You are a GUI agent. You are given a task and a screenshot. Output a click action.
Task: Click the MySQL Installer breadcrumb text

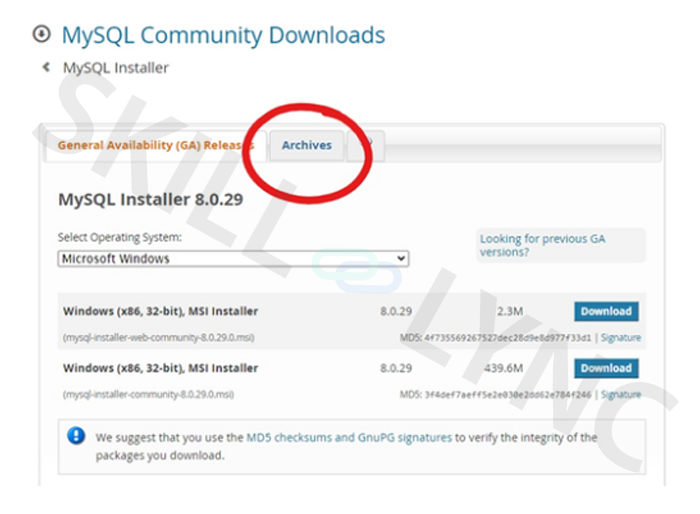tap(116, 68)
